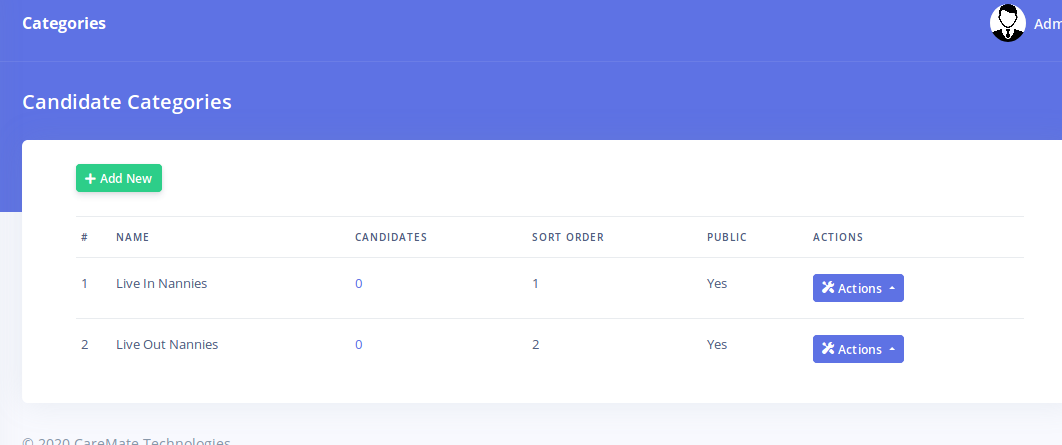Click the tools icon for Live In Nannies
The width and height of the screenshot is (1062, 445).
tap(827, 288)
